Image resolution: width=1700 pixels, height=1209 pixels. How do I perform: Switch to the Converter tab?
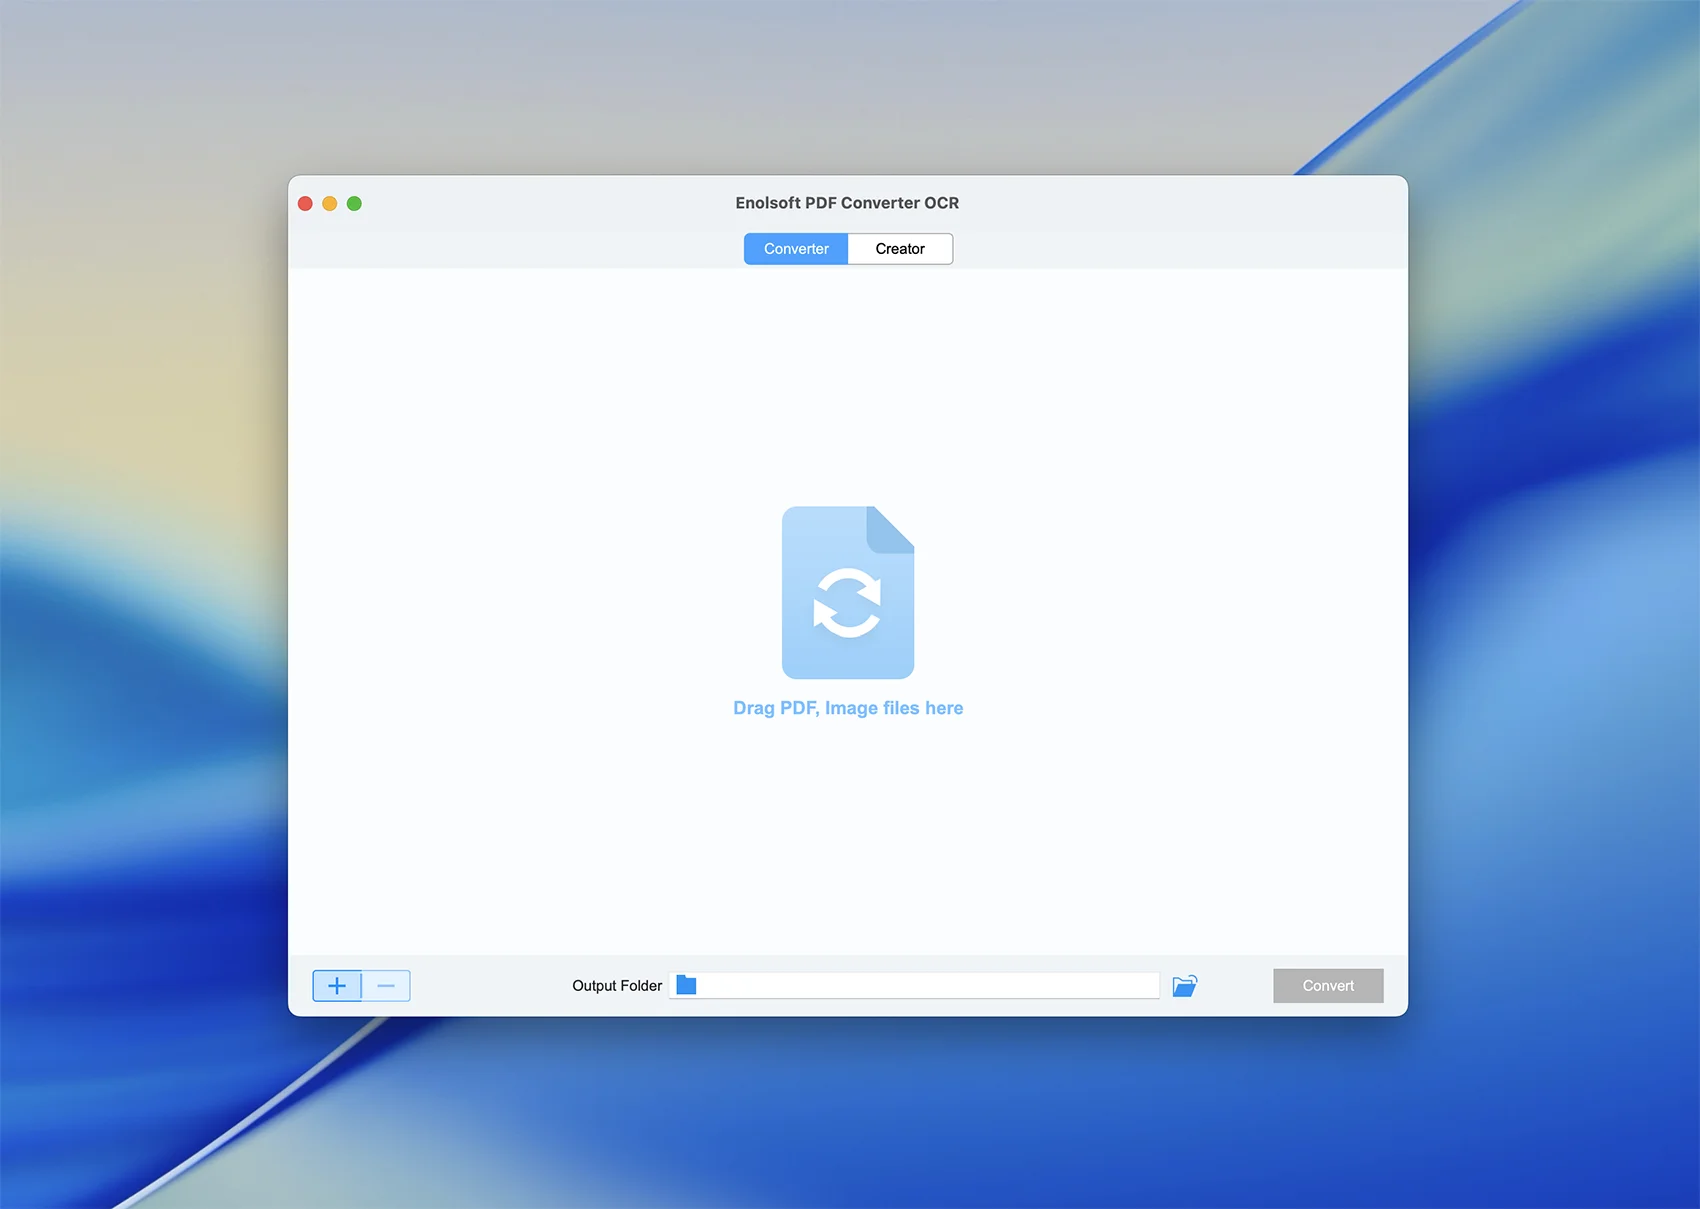[796, 249]
